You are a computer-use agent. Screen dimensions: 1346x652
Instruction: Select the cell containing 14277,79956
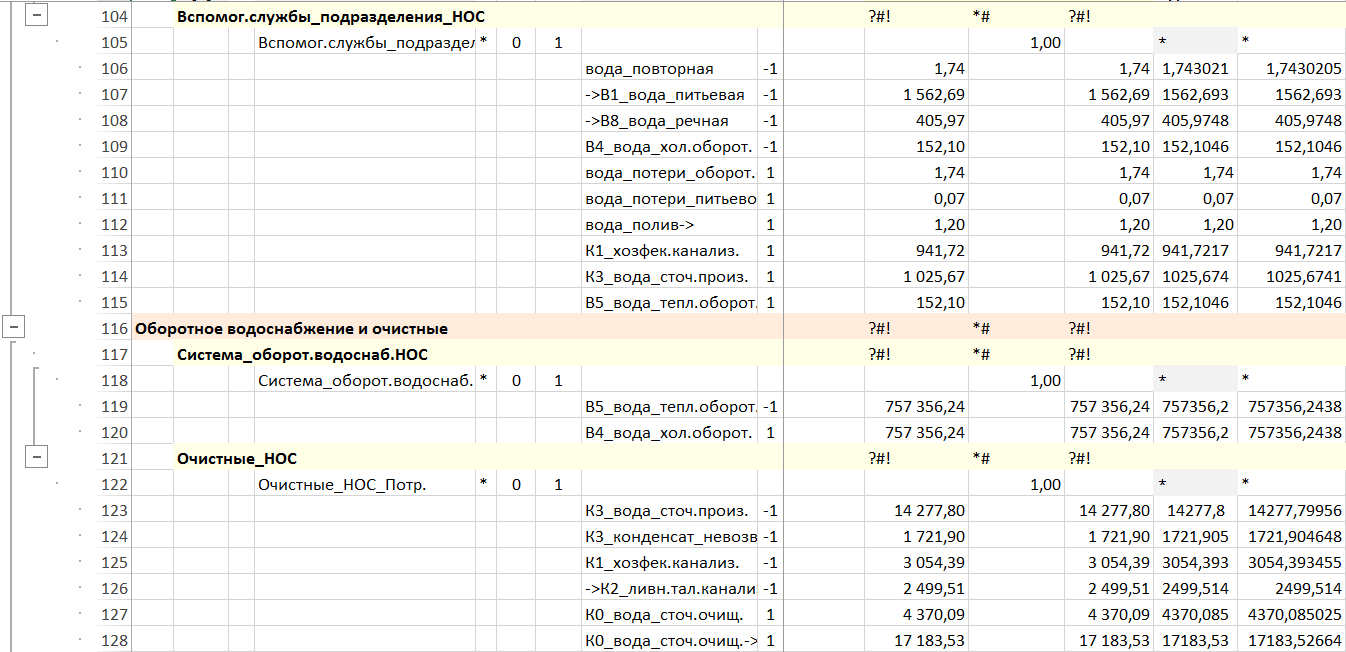pos(1291,511)
